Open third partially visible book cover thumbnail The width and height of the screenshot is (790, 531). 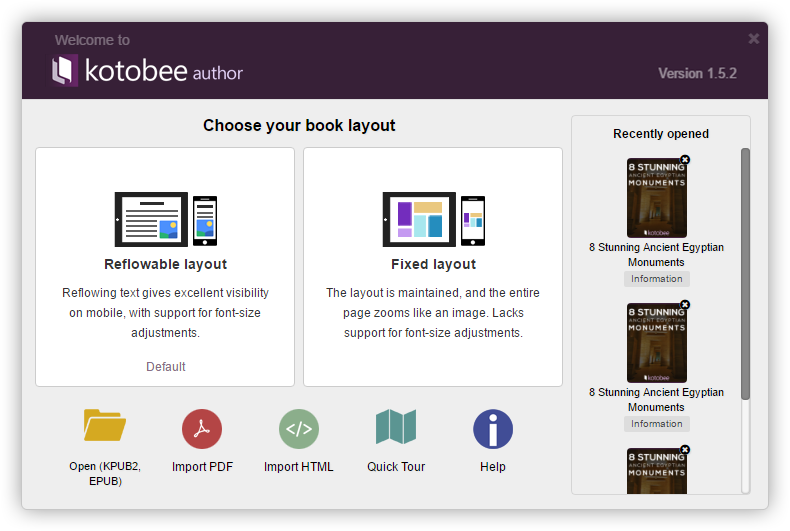[x=656, y=471]
